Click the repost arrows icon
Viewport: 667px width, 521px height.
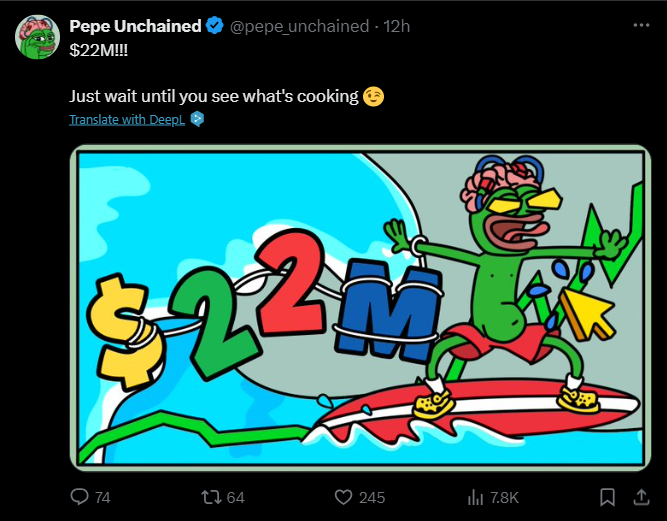click(x=211, y=497)
